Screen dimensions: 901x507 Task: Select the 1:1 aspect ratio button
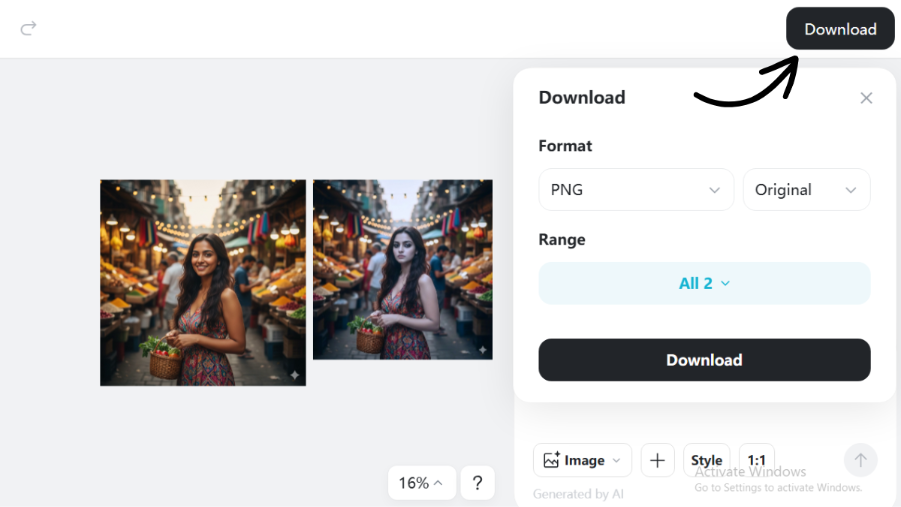coord(757,460)
